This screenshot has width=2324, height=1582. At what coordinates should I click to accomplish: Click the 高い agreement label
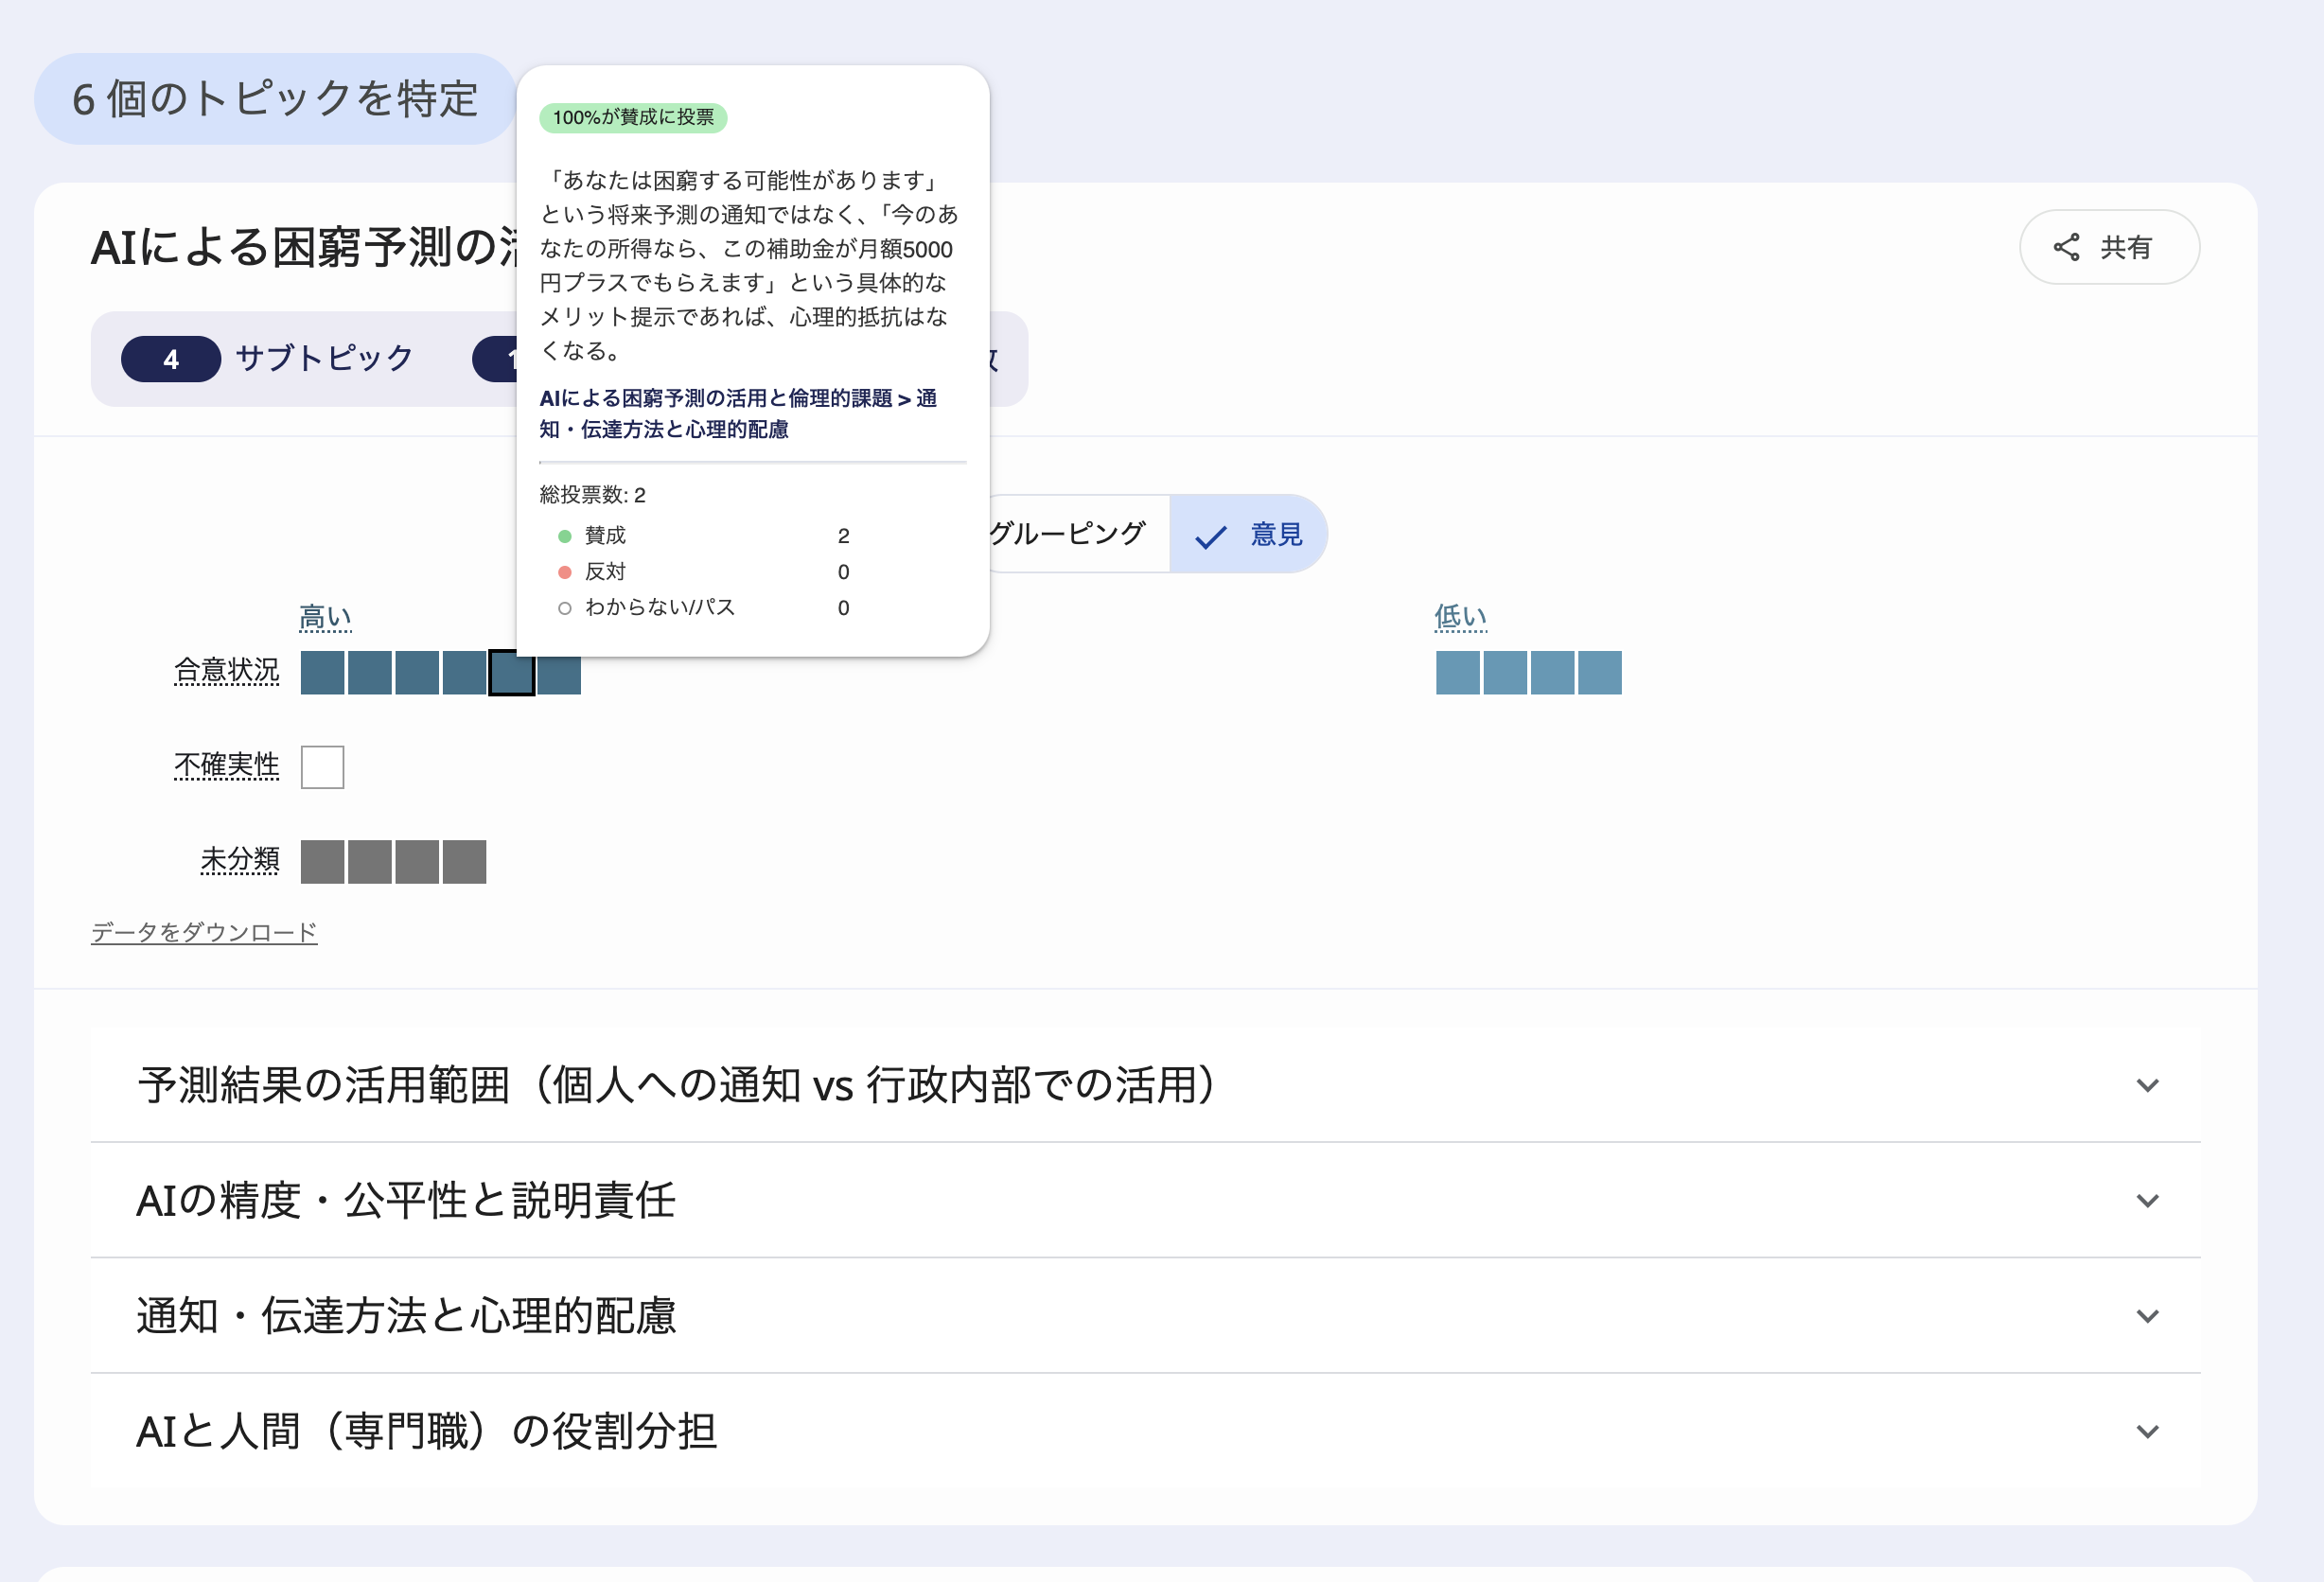(x=325, y=617)
